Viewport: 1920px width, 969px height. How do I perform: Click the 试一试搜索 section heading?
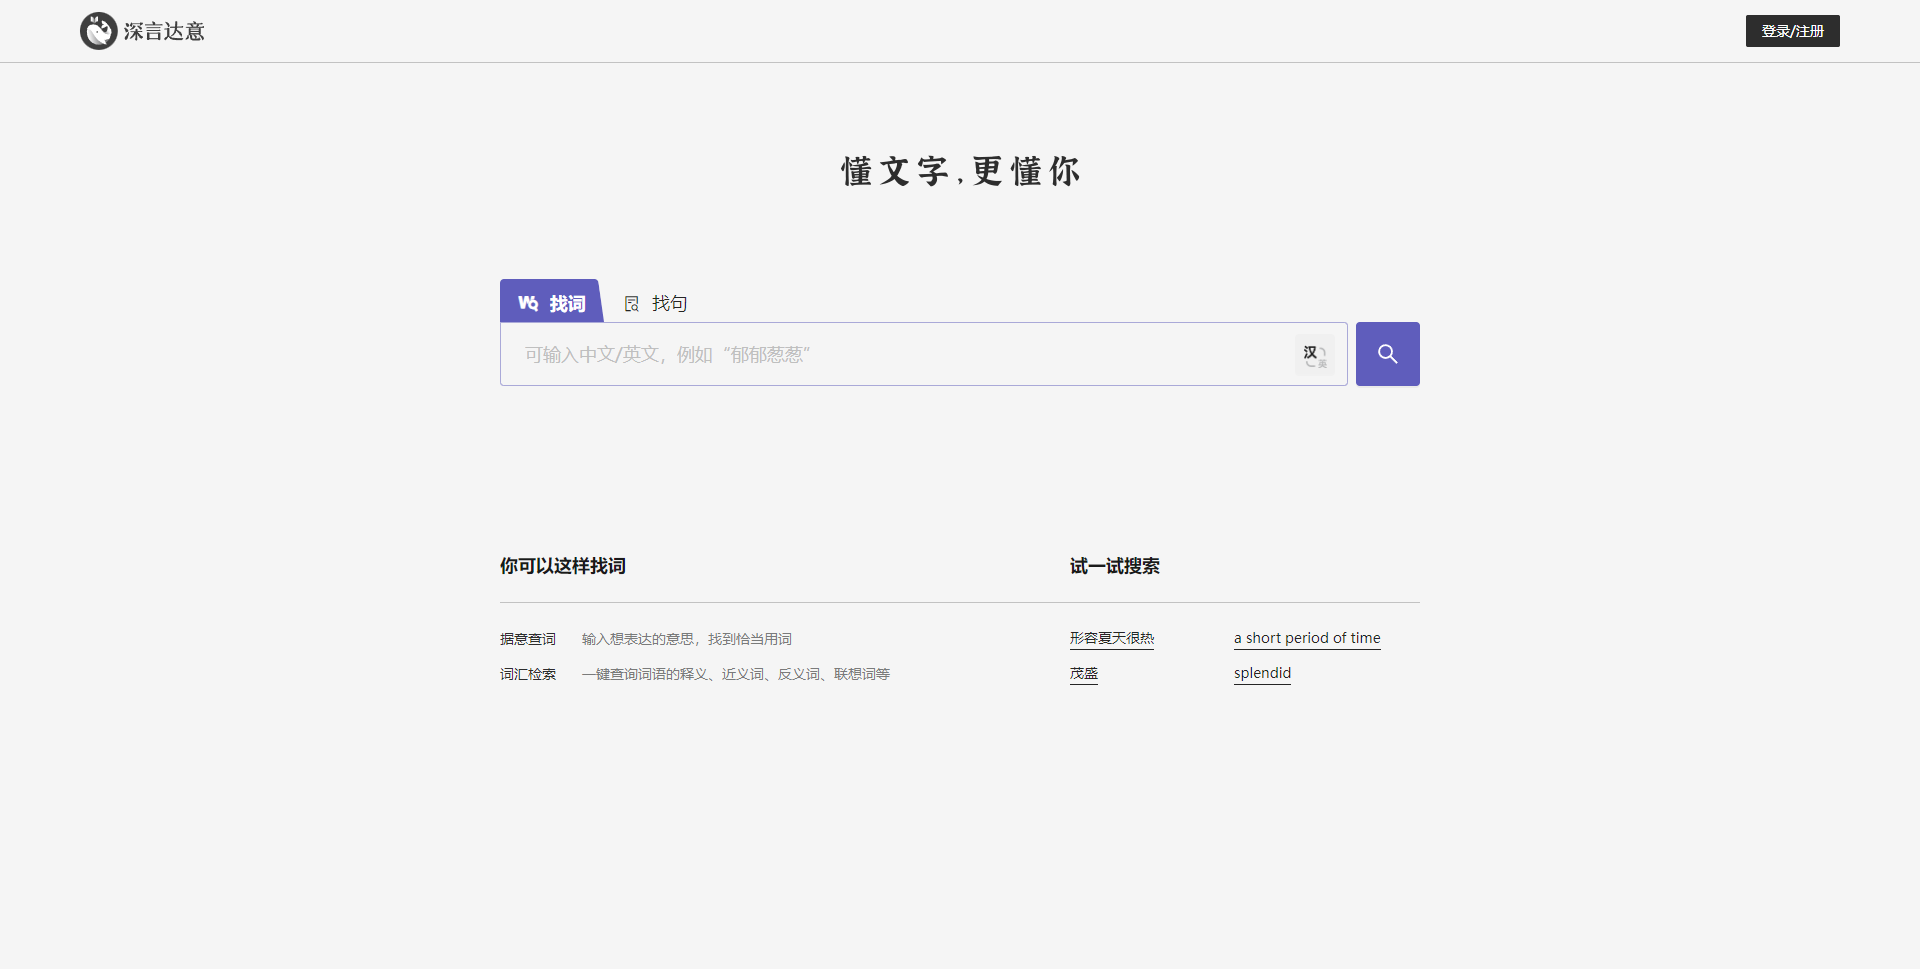click(1114, 566)
